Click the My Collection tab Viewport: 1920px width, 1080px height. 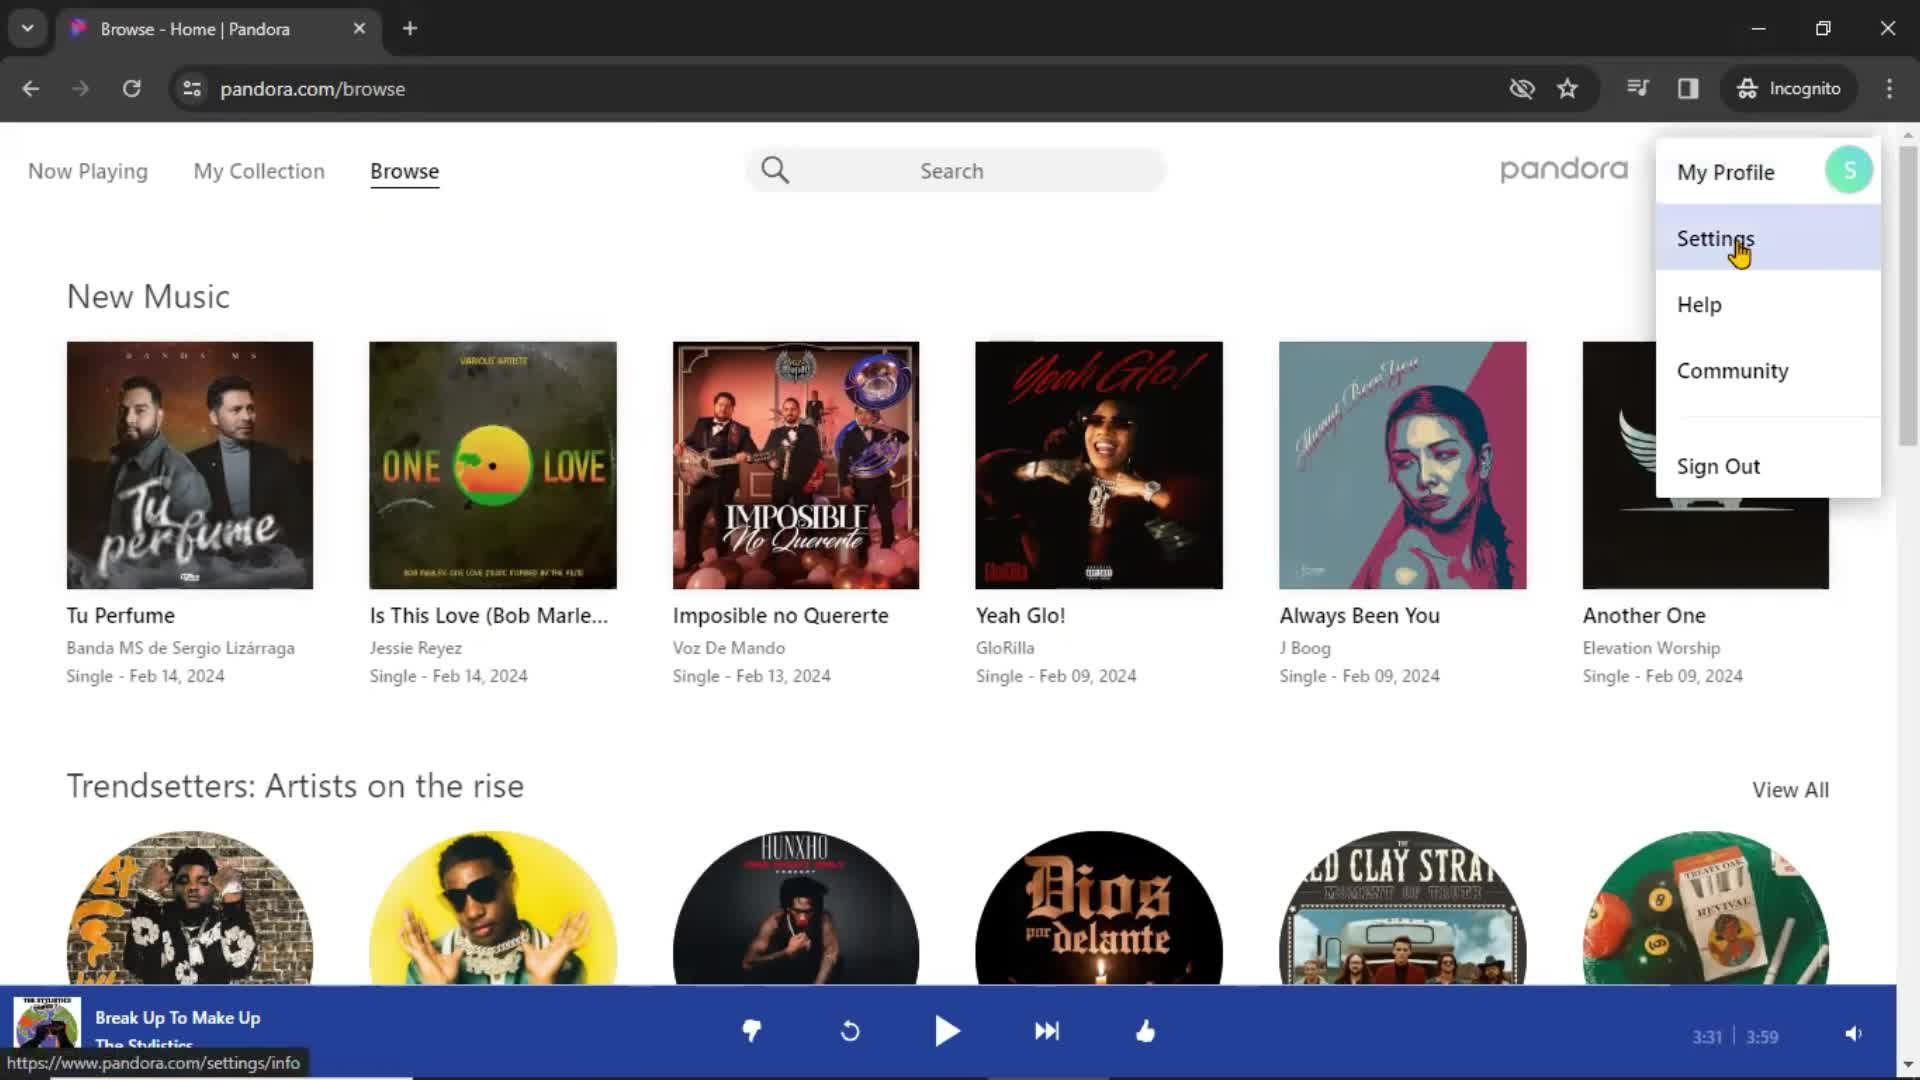click(258, 170)
